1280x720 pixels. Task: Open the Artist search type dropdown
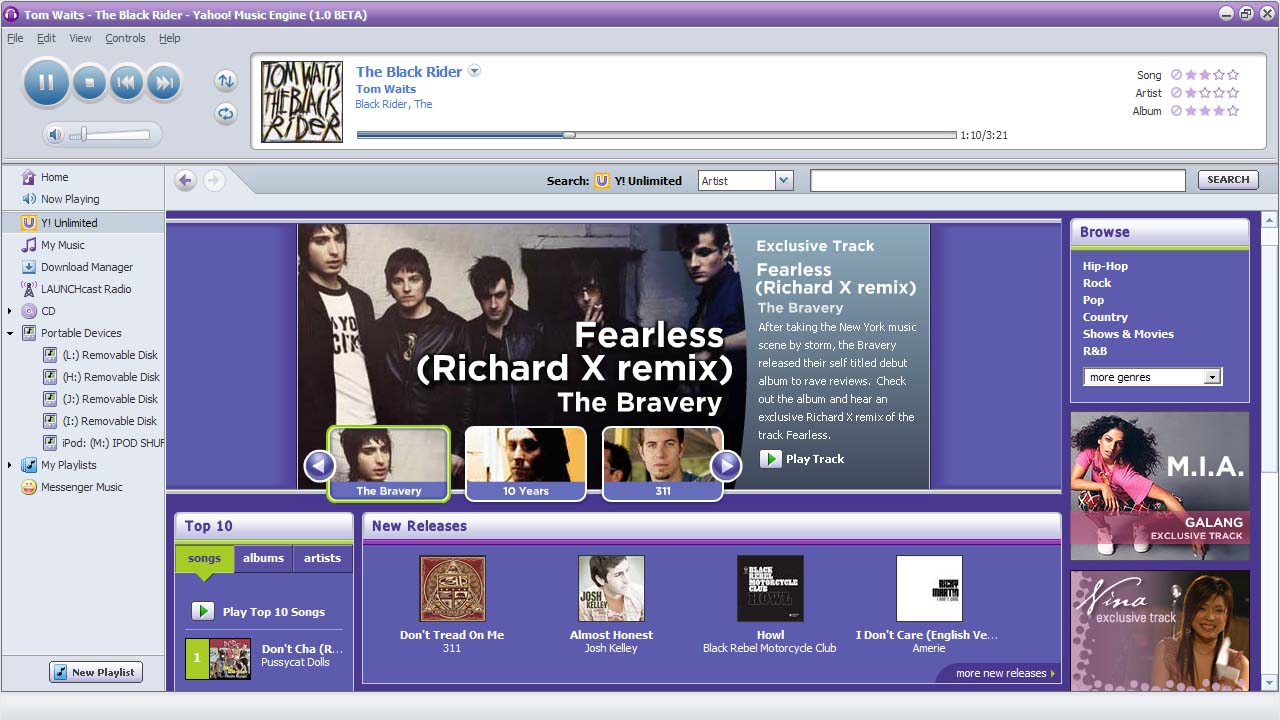pos(784,181)
